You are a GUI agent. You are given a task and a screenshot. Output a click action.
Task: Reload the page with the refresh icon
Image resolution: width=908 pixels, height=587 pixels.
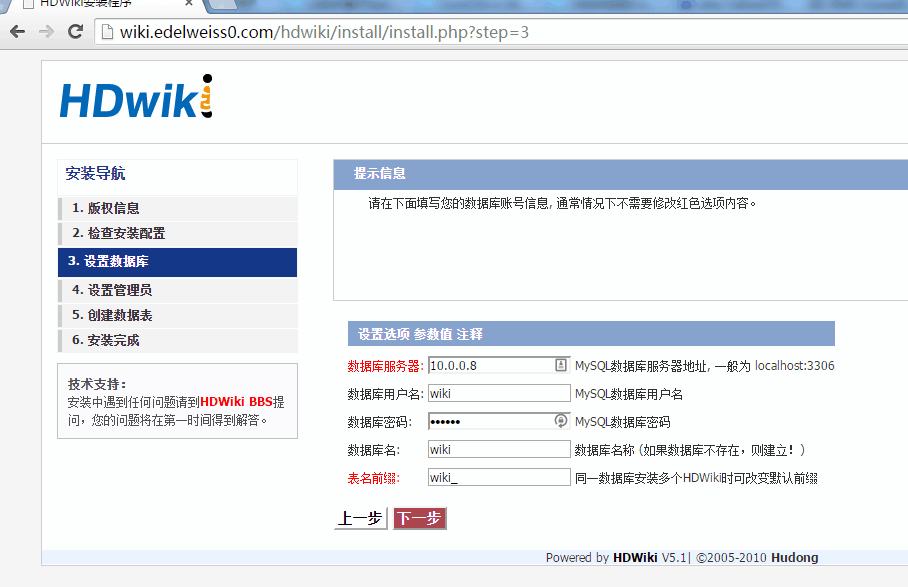pyautogui.click(x=74, y=31)
